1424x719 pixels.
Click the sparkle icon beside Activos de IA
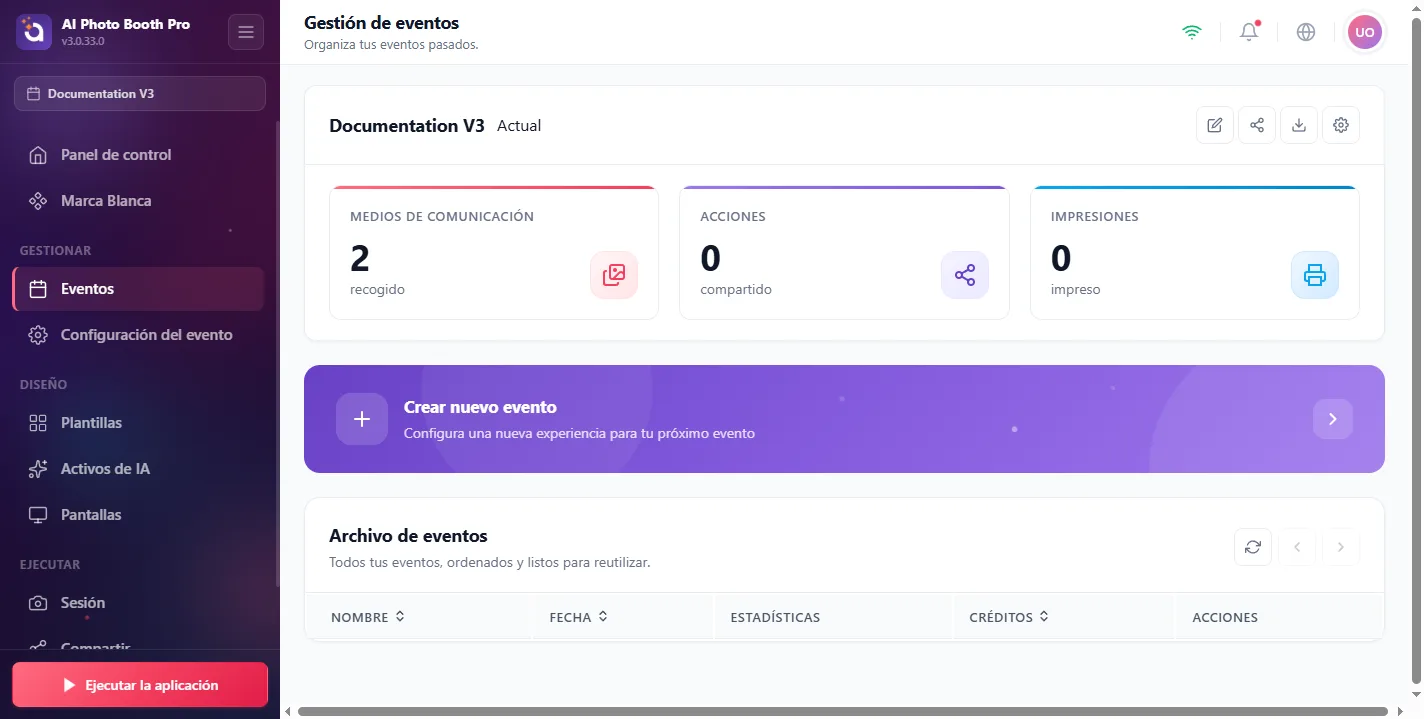click(x=38, y=469)
